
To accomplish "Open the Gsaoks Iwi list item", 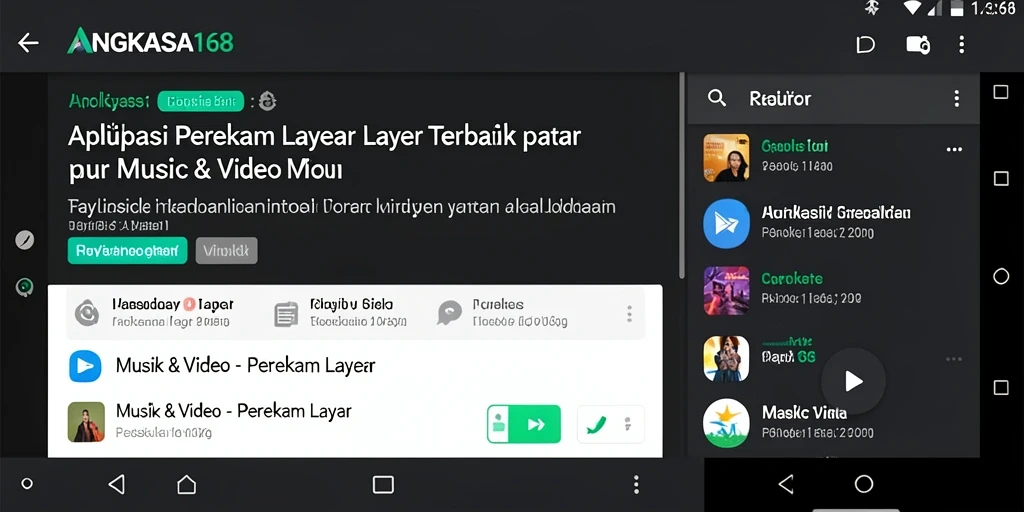I will click(x=834, y=157).
